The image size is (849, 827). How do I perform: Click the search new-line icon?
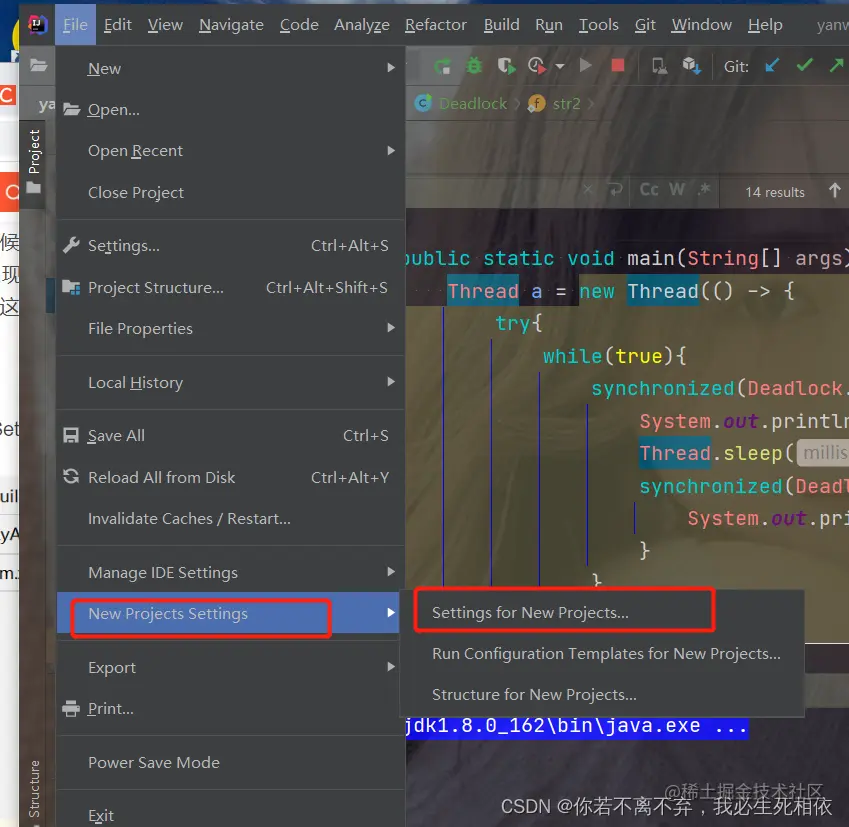tap(615, 190)
